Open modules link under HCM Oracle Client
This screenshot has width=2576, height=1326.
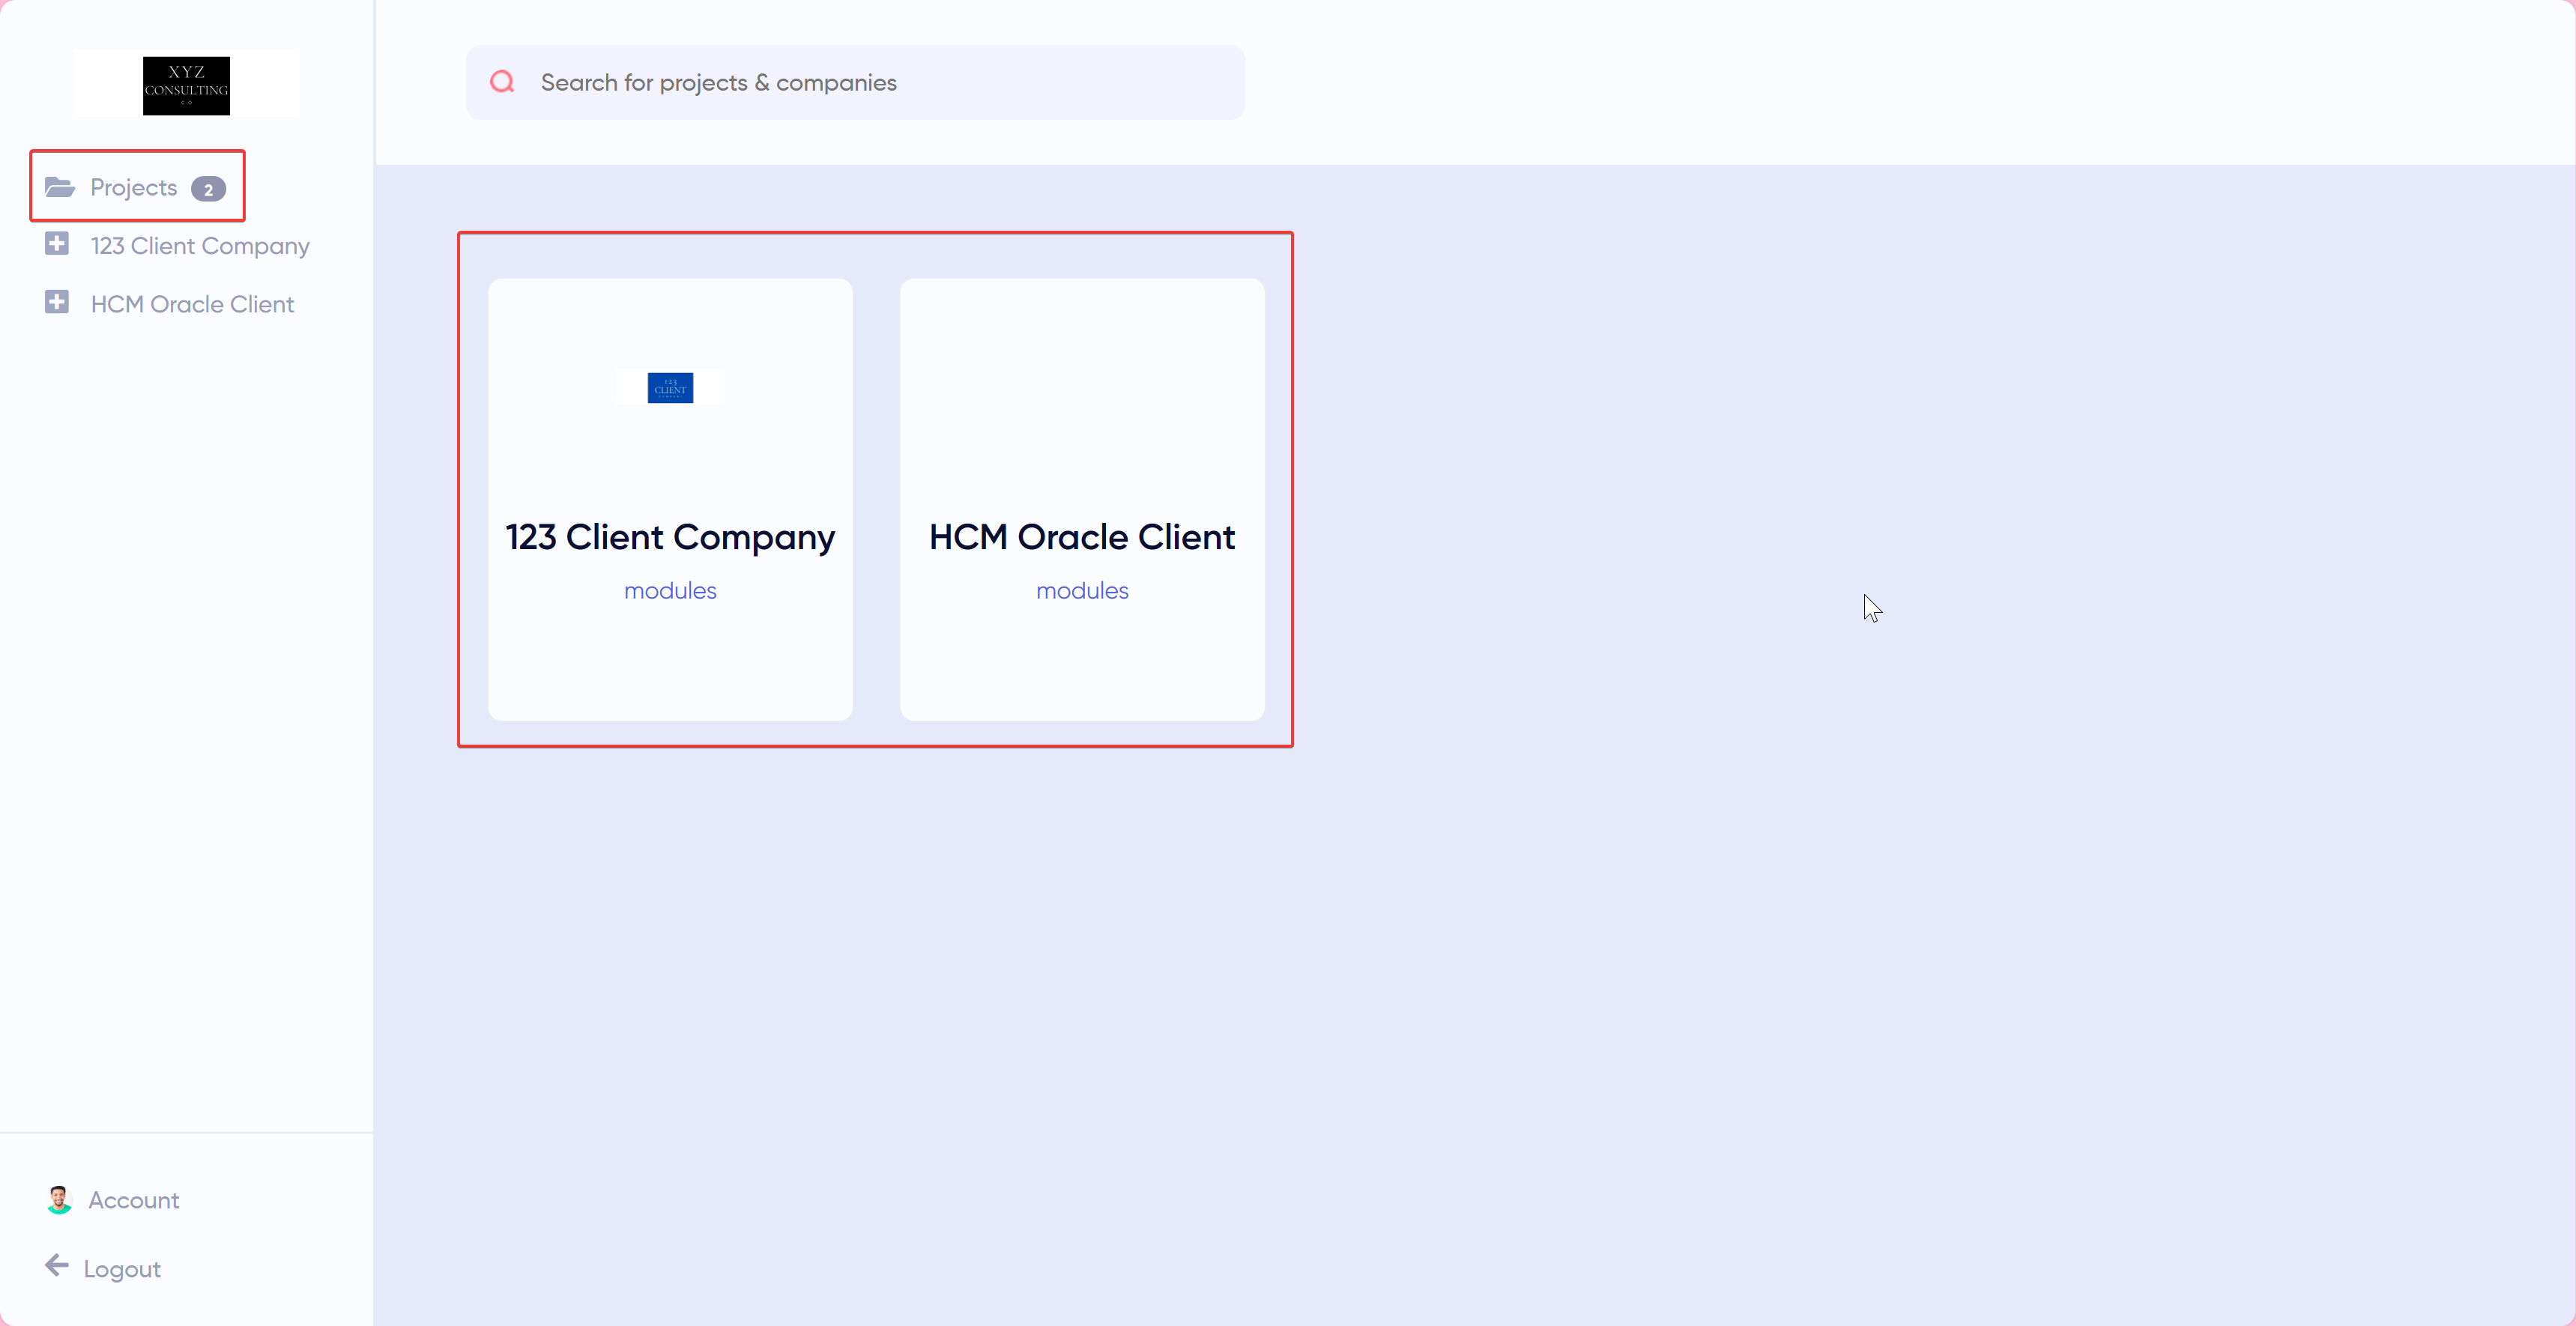[1082, 591]
